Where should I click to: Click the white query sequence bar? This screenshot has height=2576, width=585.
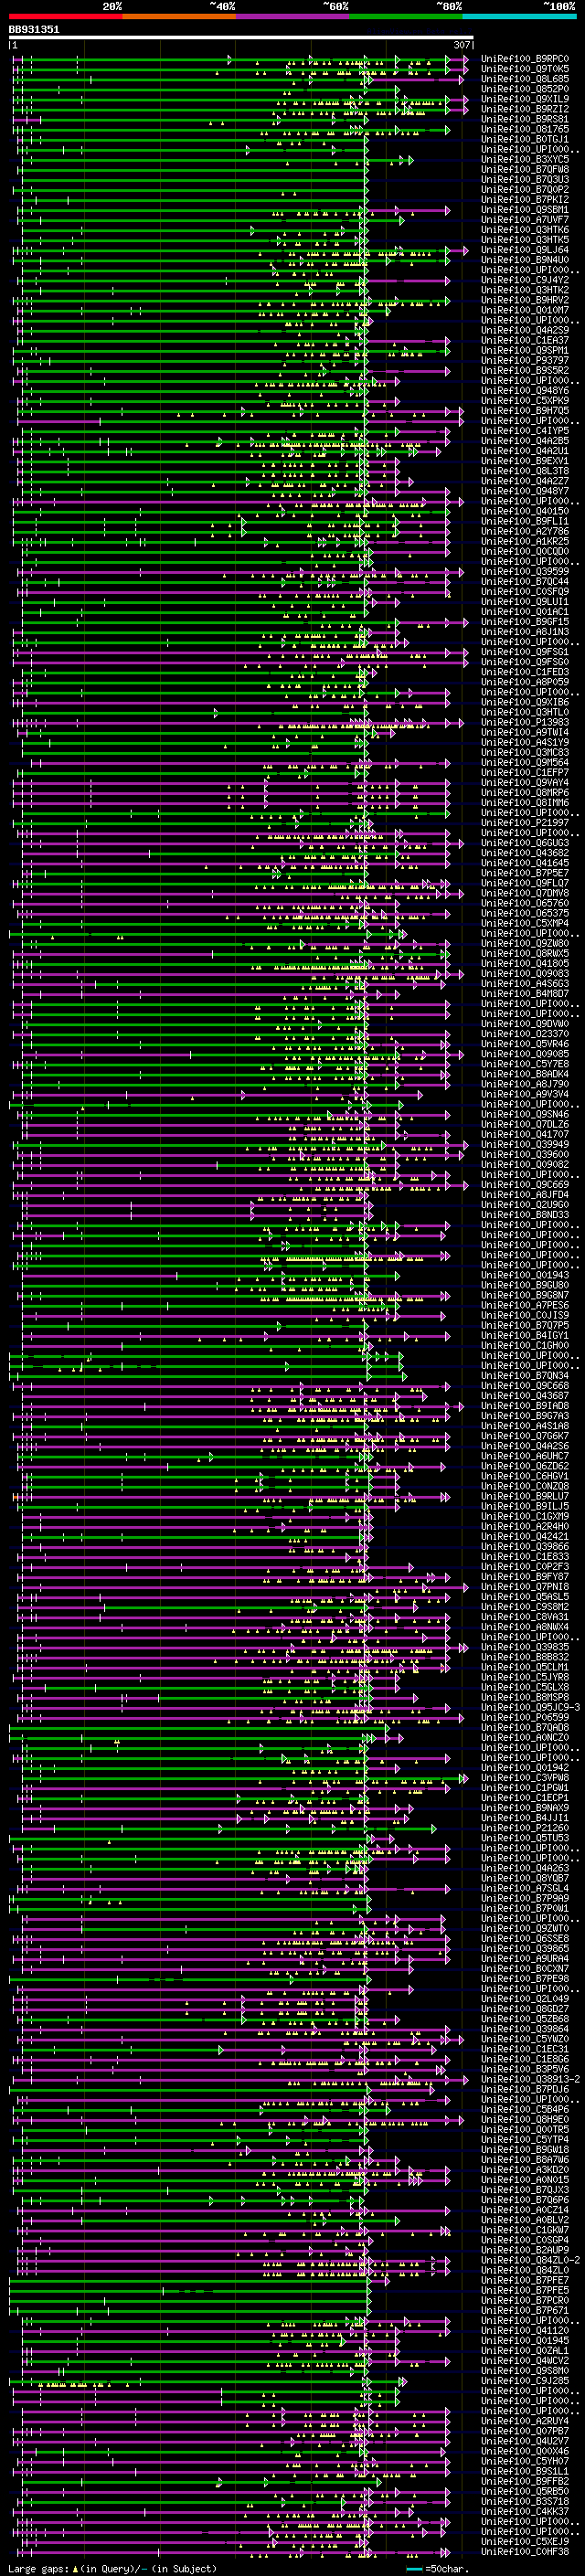point(241,37)
